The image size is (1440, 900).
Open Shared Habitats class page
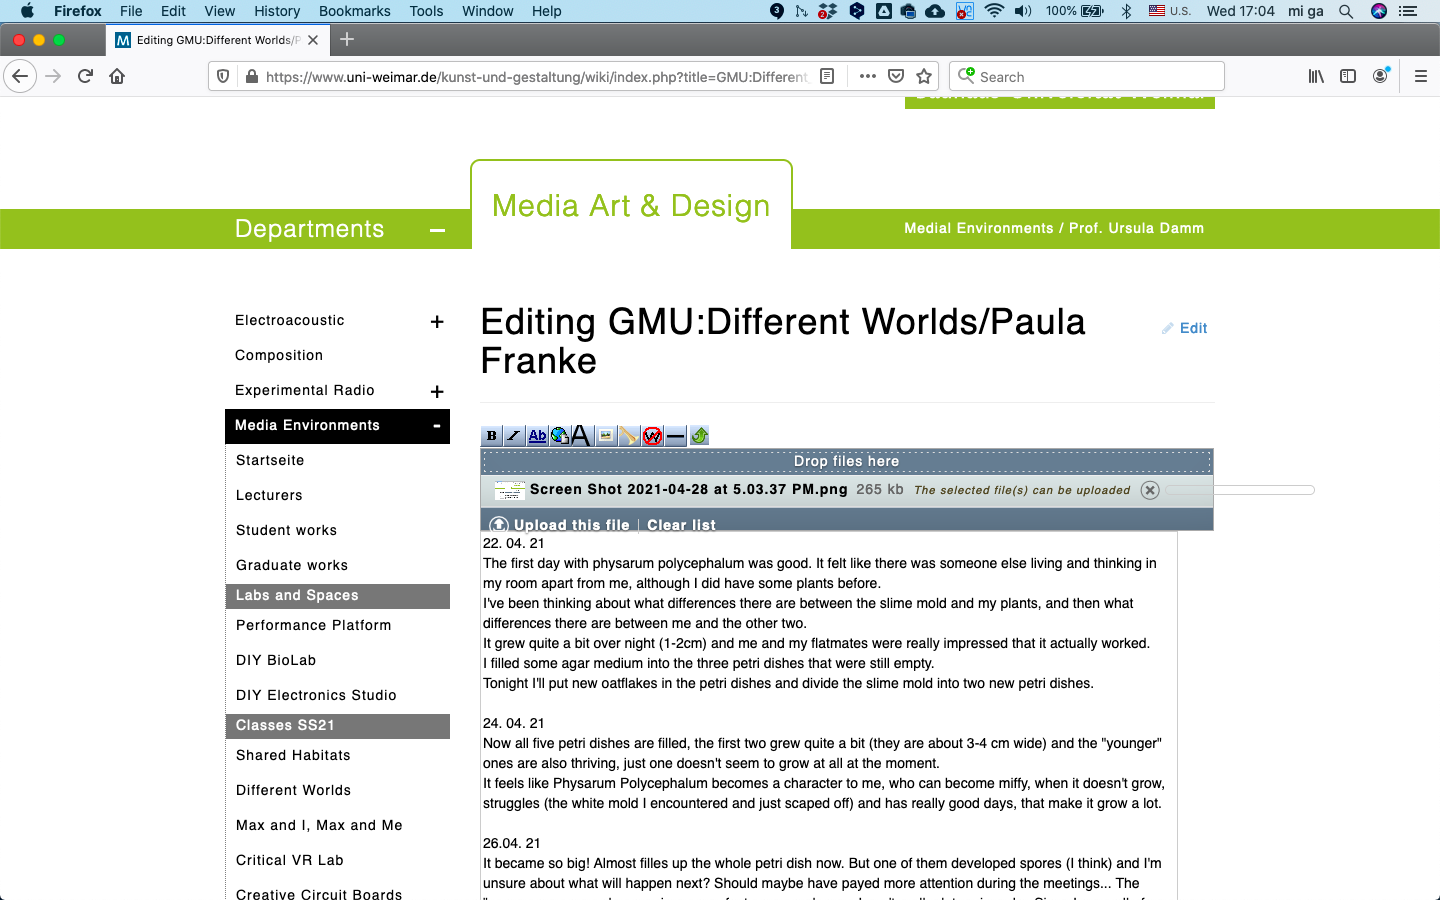293,755
